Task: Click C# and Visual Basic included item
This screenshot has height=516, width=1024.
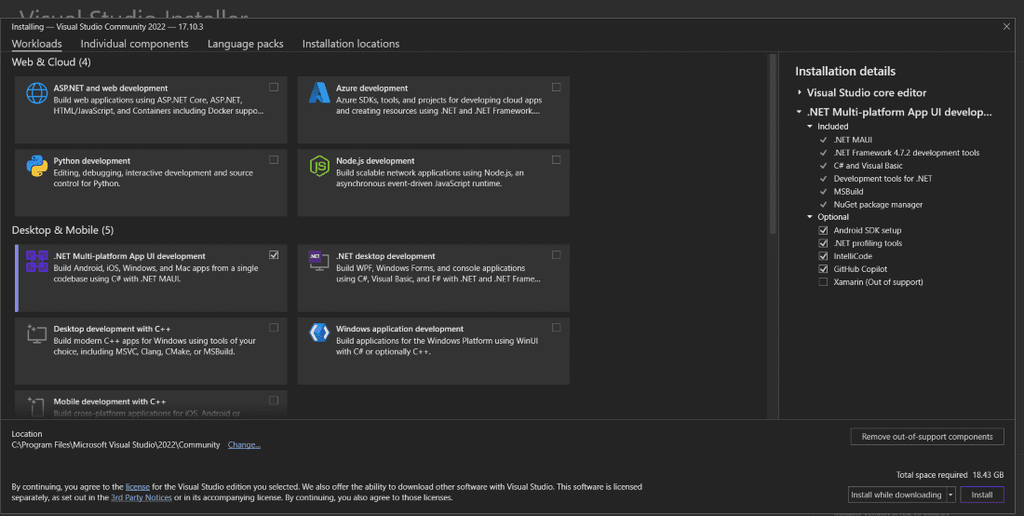Action: (x=868, y=166)
